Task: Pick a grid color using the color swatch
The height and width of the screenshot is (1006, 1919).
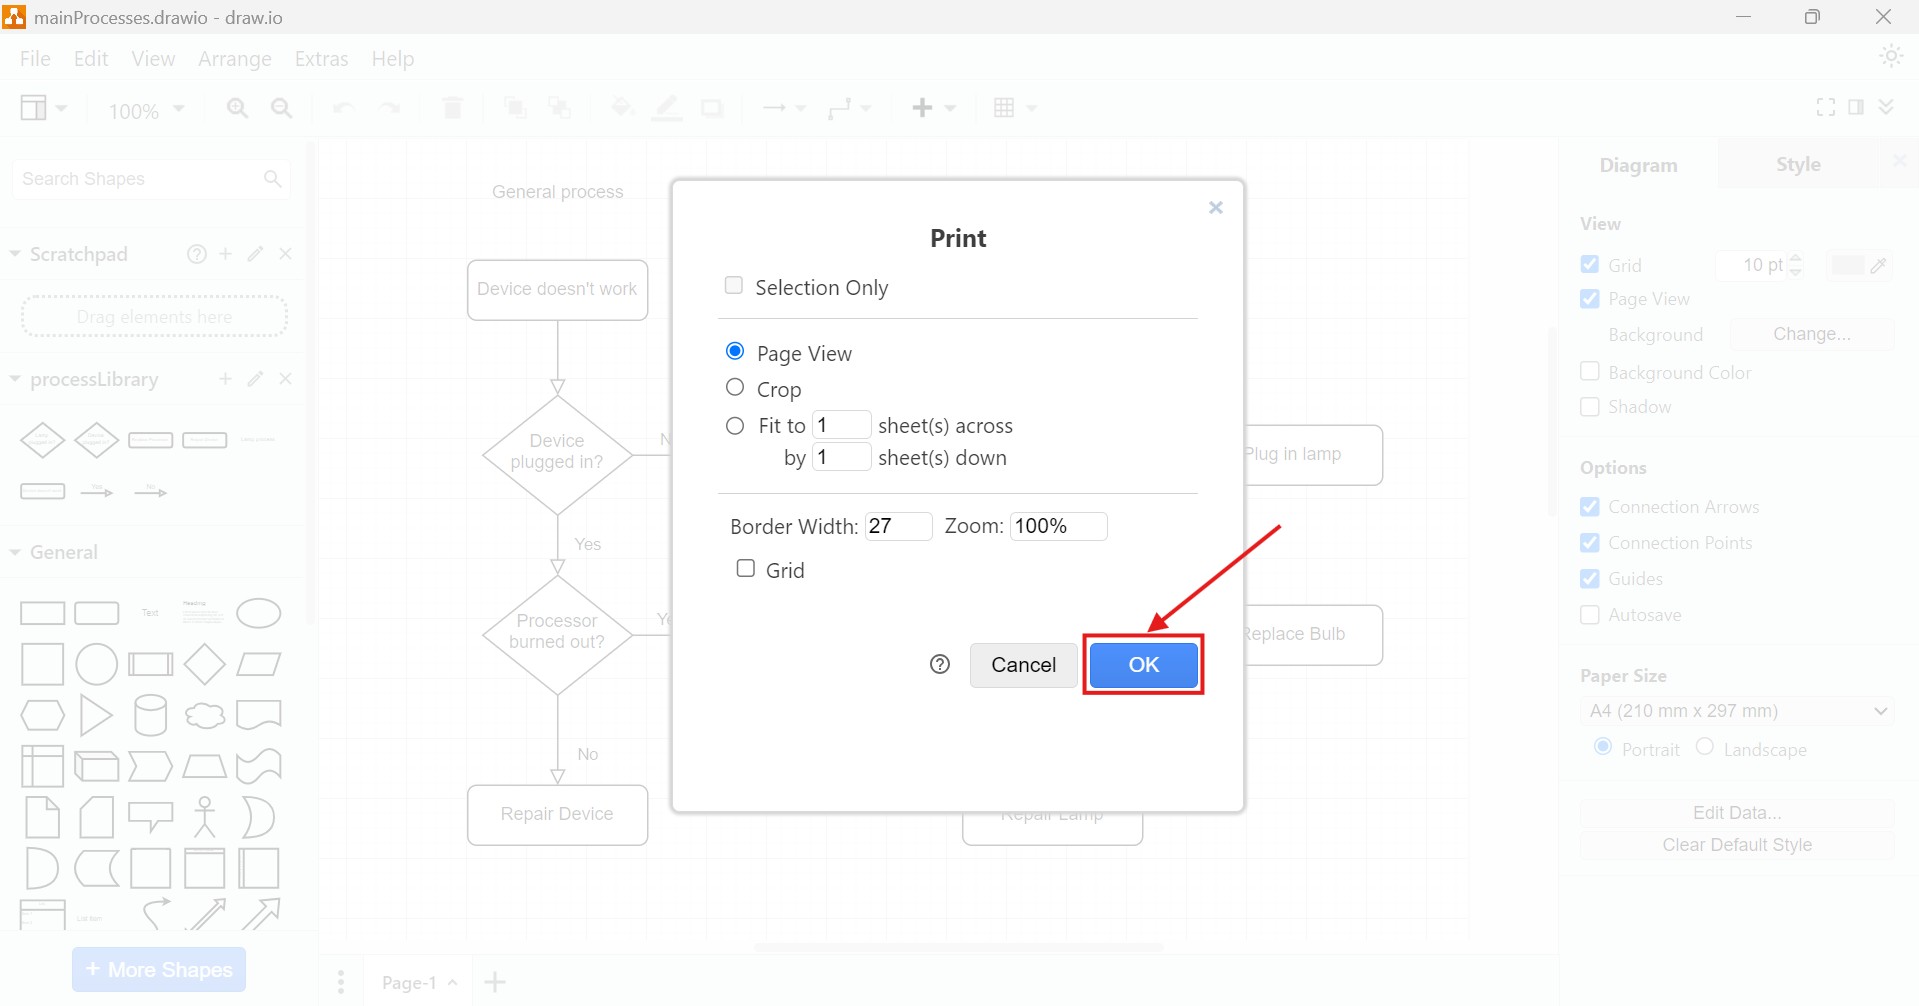Action: click(x=1847, y=265)
